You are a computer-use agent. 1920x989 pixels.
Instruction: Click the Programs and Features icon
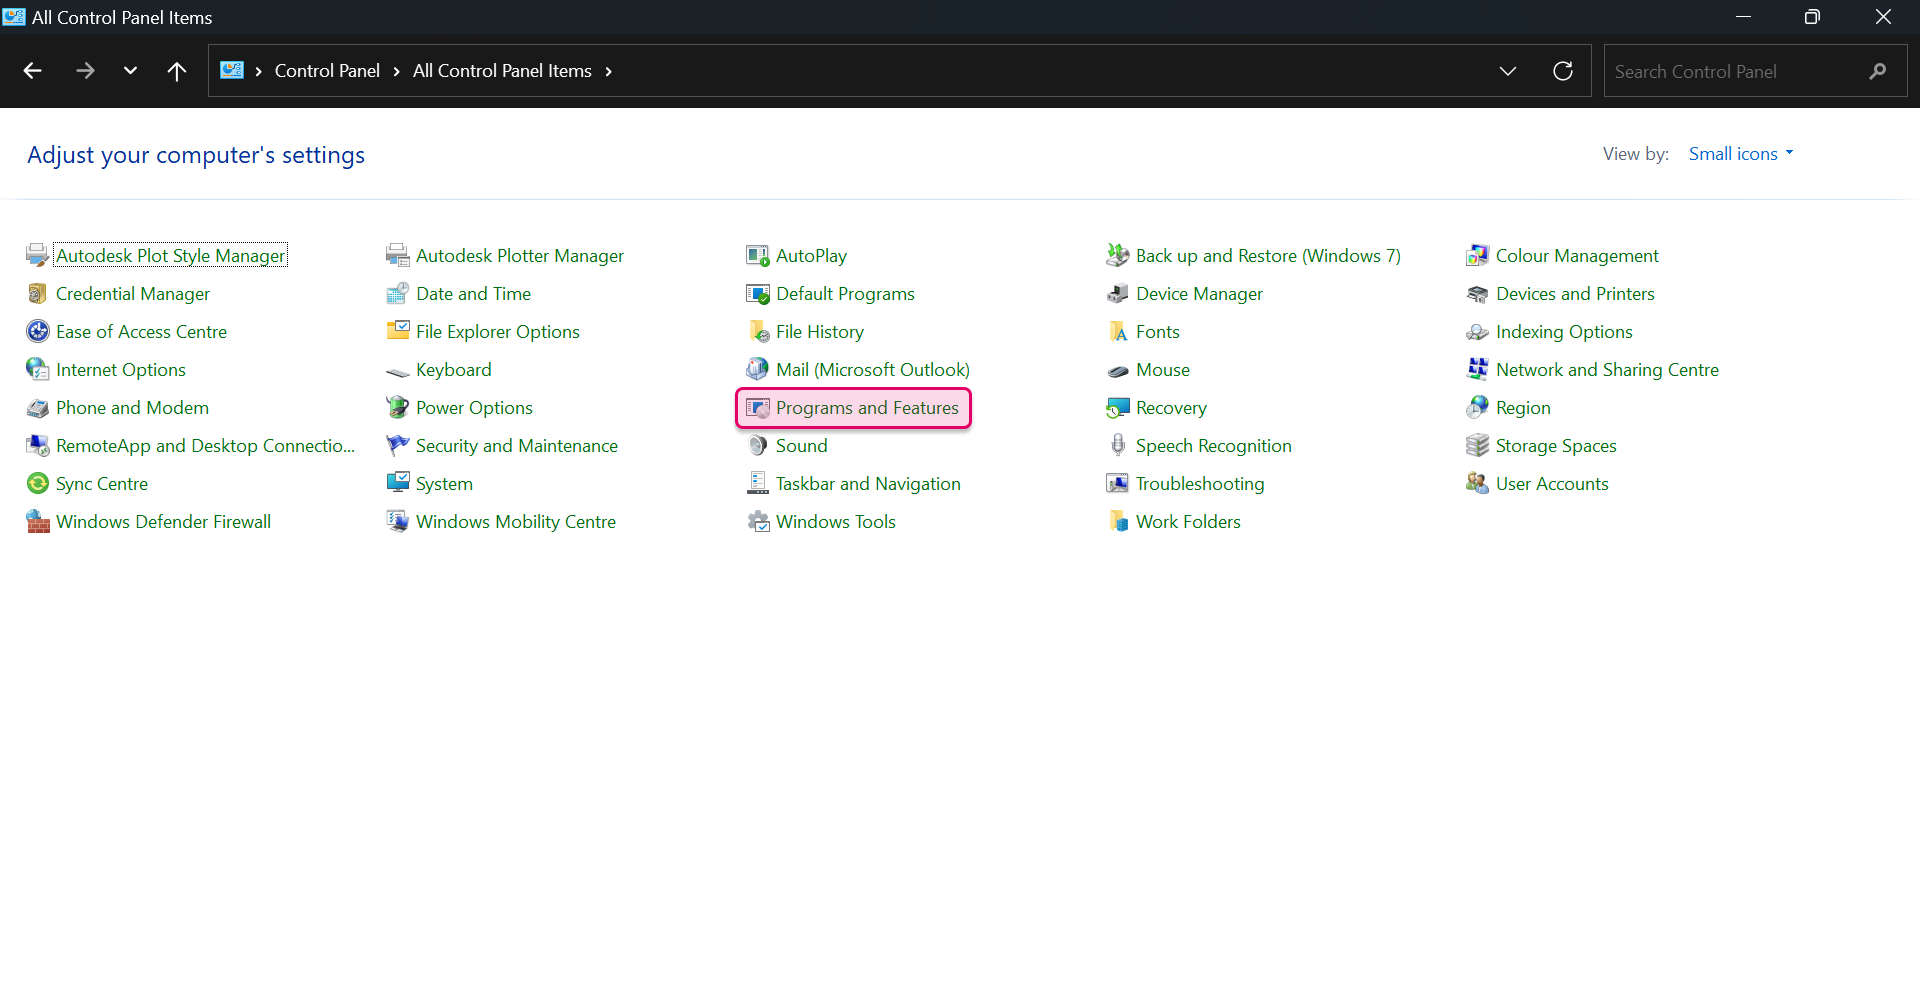[x=758, y=408]
